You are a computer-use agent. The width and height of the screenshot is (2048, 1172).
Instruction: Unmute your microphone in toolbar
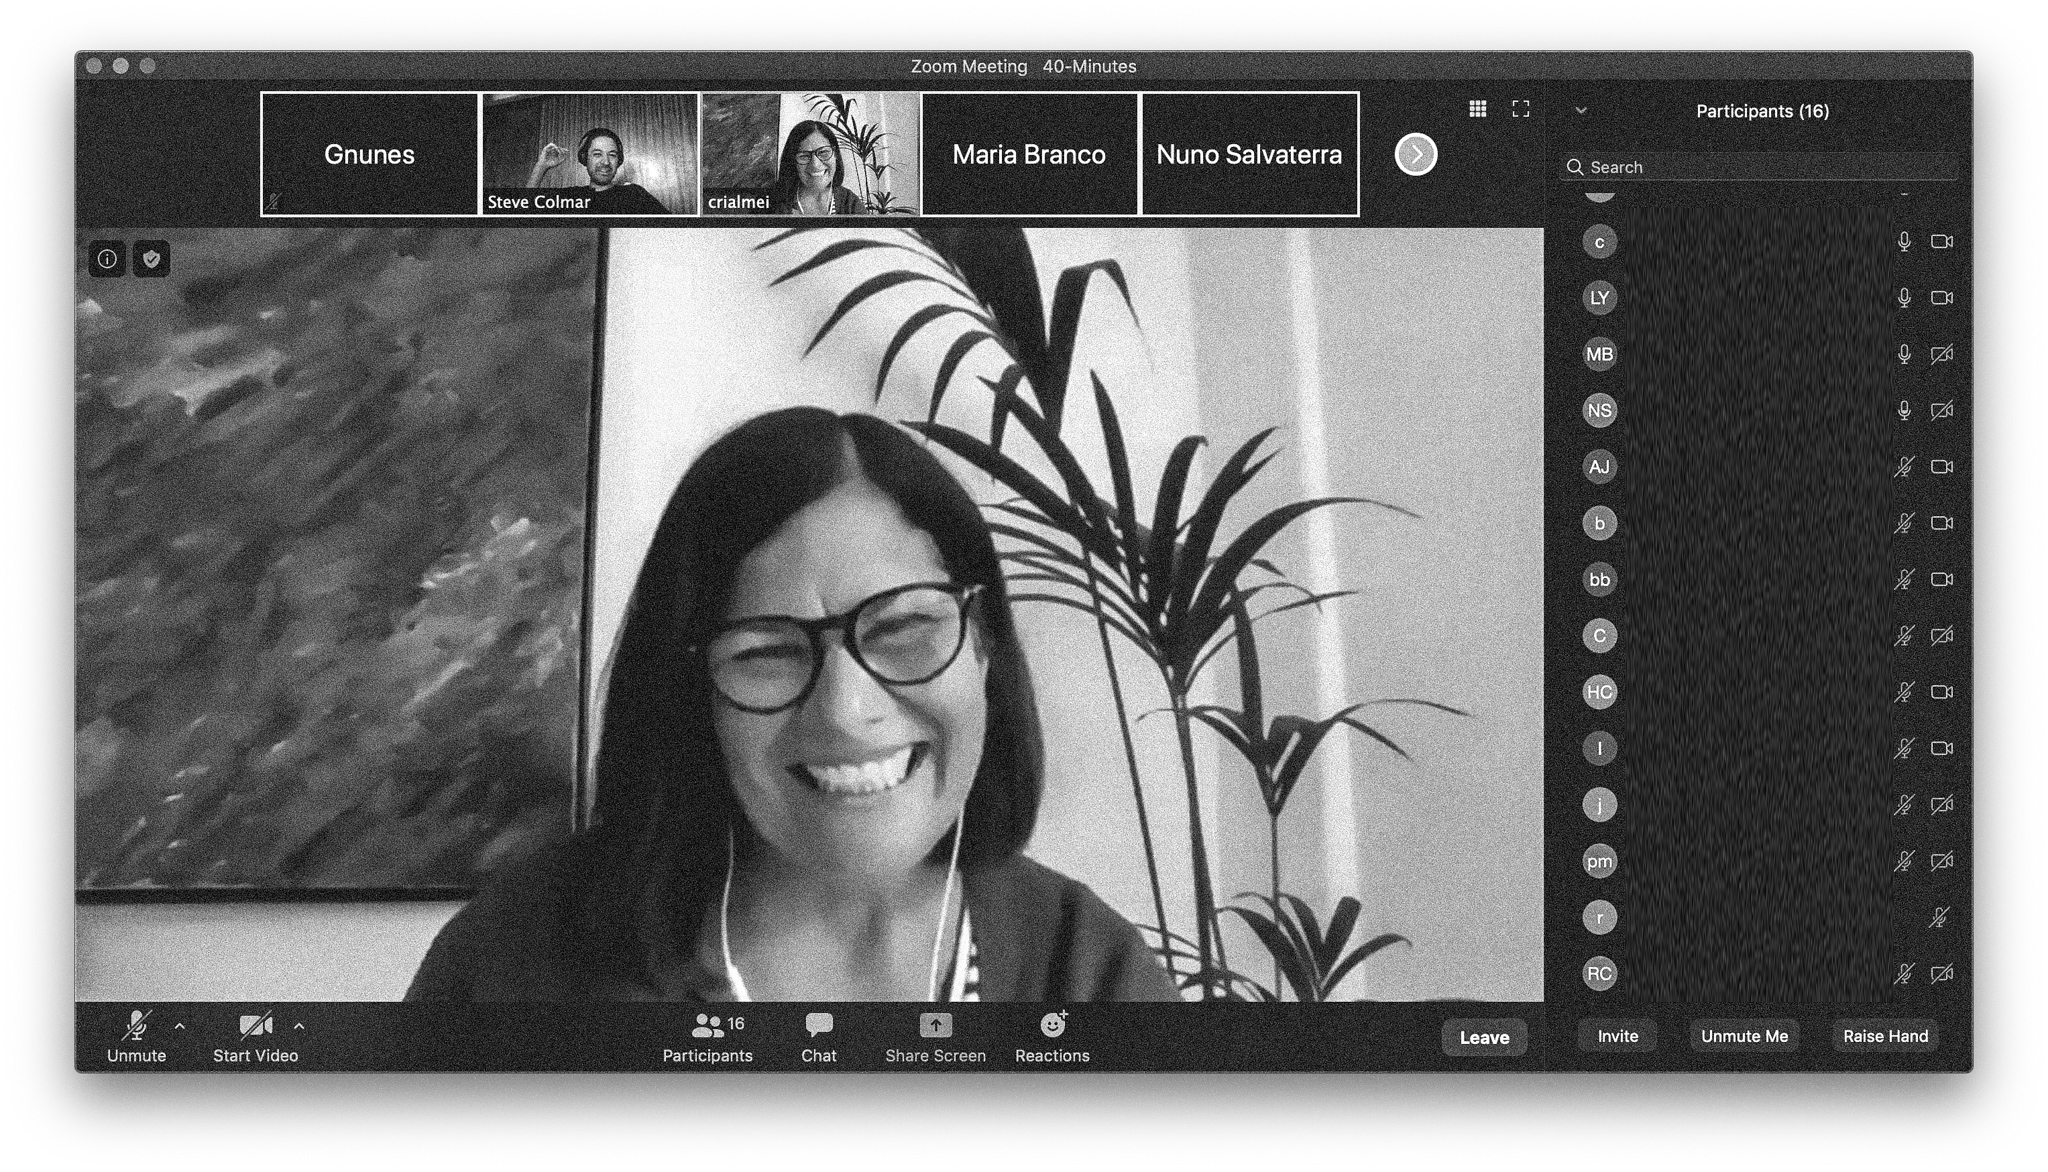point(136,1037)
